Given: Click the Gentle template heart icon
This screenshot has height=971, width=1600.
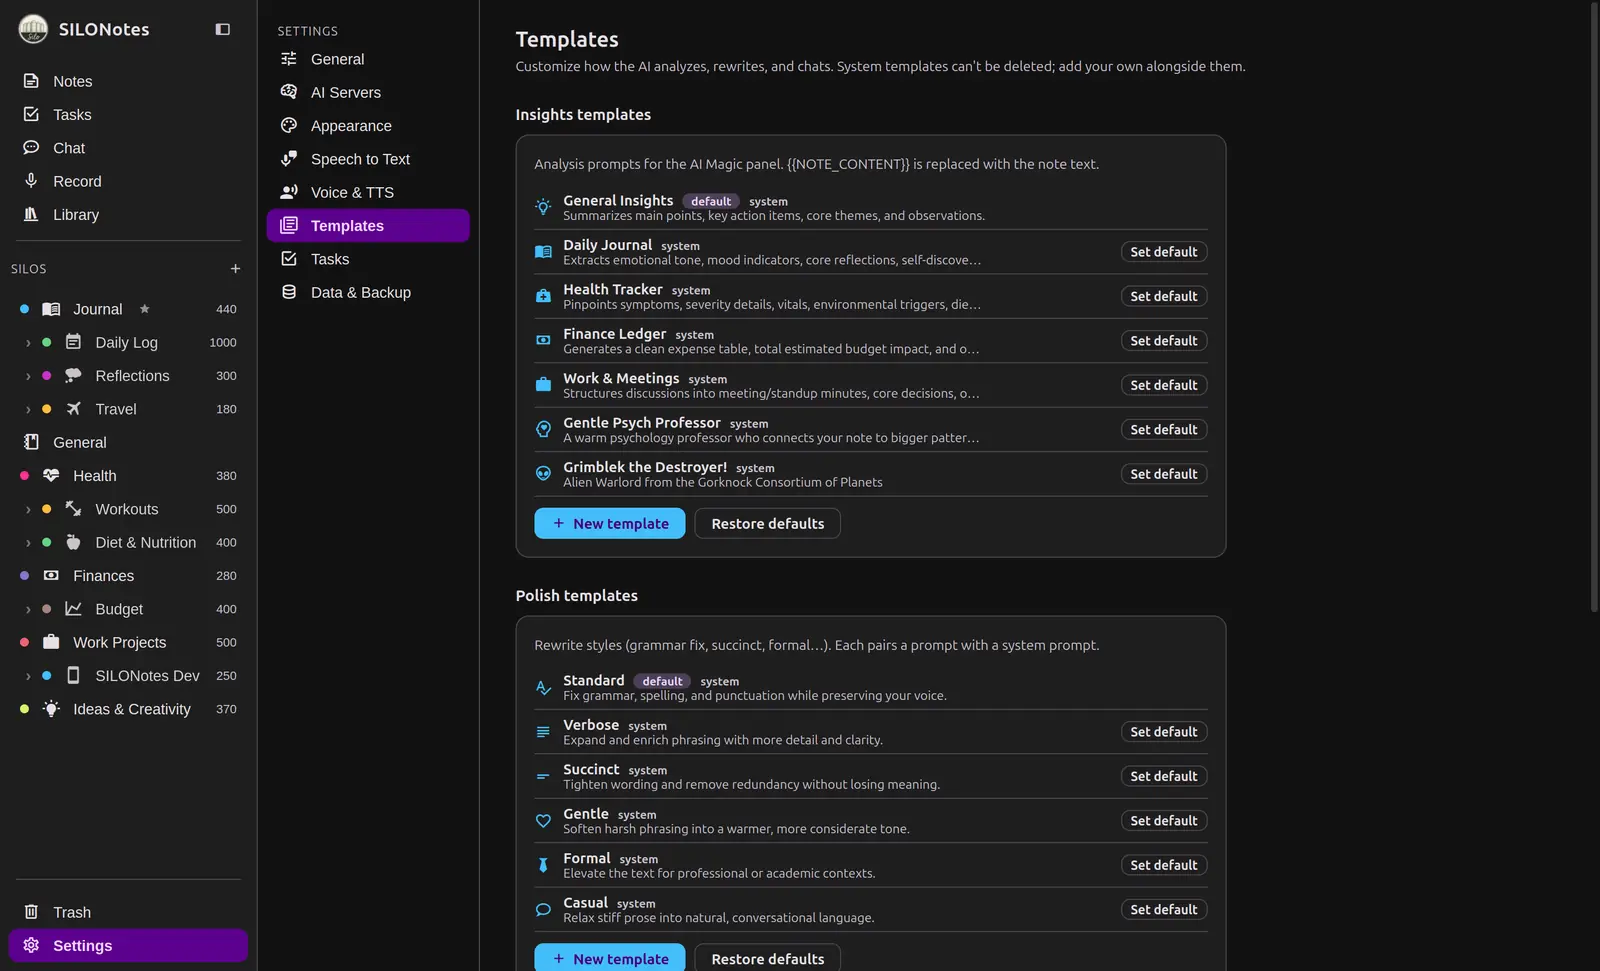Looking at the screenshot, I should click(x=543, y=821).
